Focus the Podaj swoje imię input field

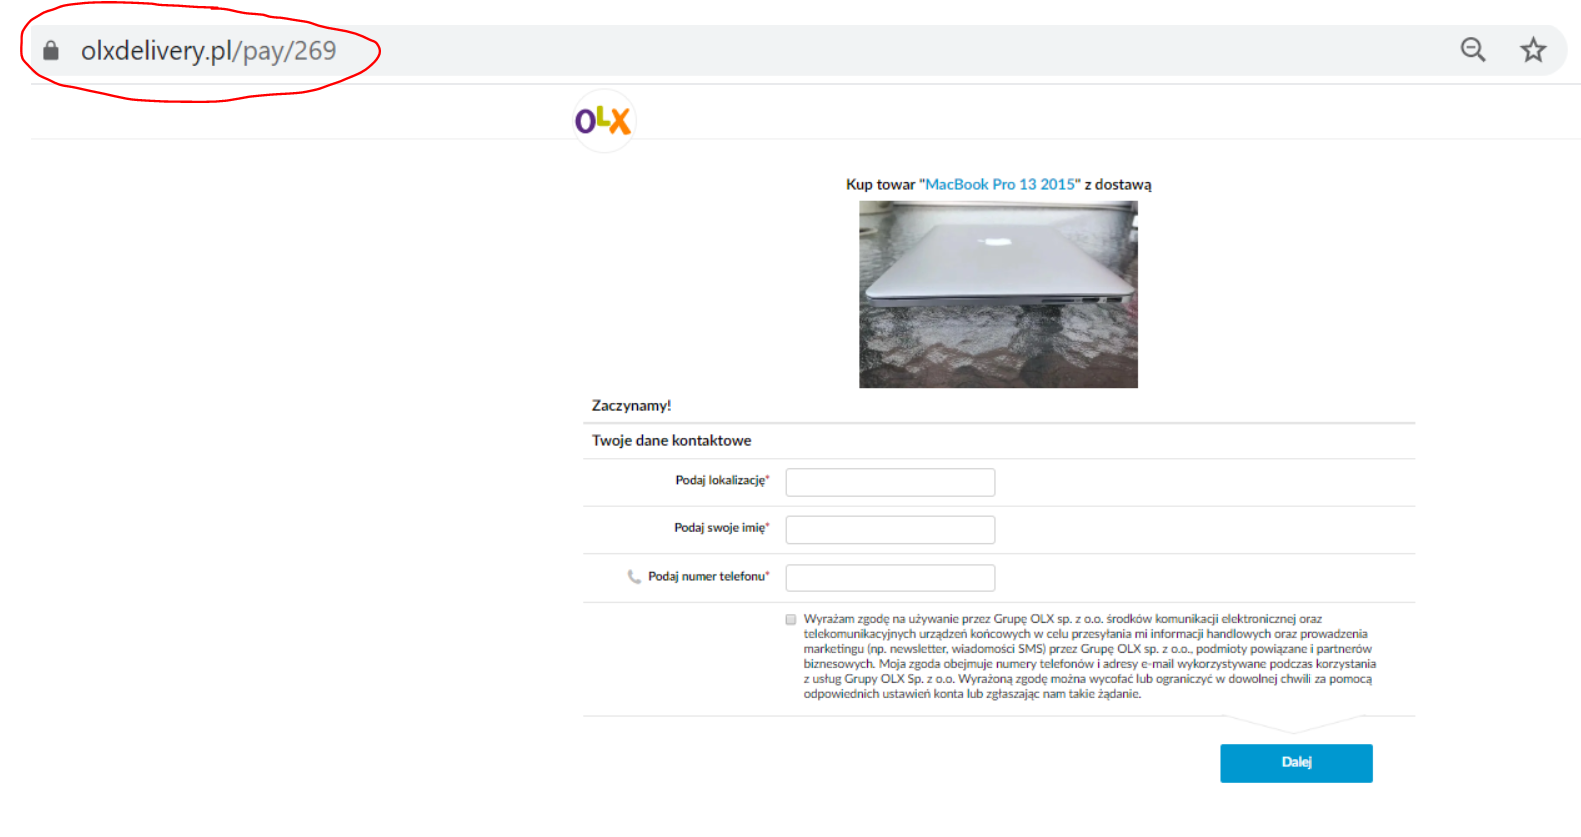[x=890, y=530]
